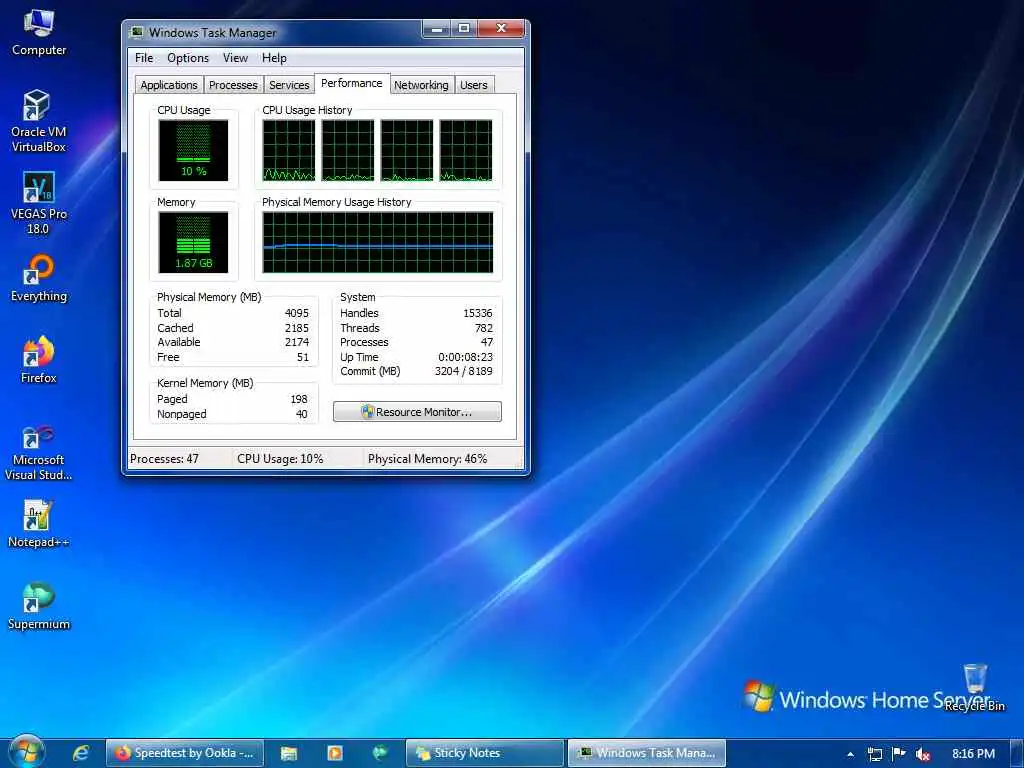Click the Handles value 15336
This screenshot has height=768, width=1024.
[x=477, y=313]
